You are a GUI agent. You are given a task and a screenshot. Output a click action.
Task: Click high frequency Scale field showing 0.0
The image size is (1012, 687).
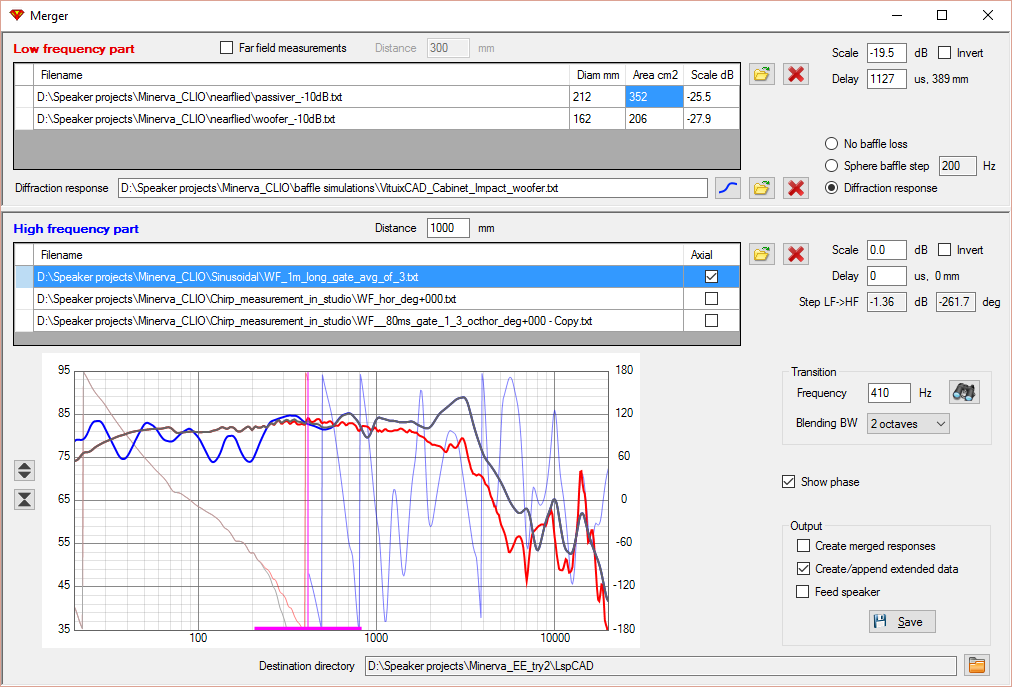point(886,250)
